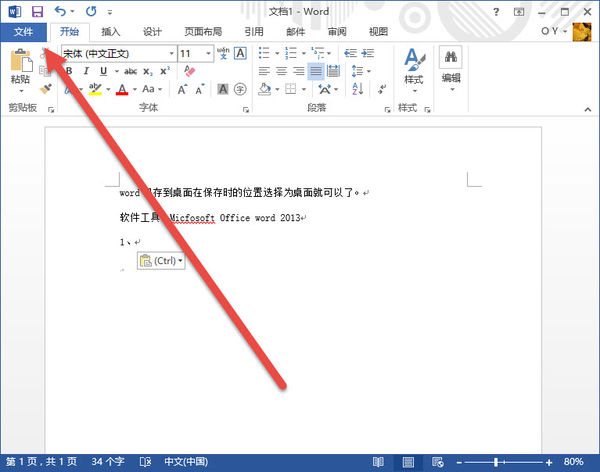Viewport: 600px width, 472px height.
Task: Center the text
Action: 281,71
